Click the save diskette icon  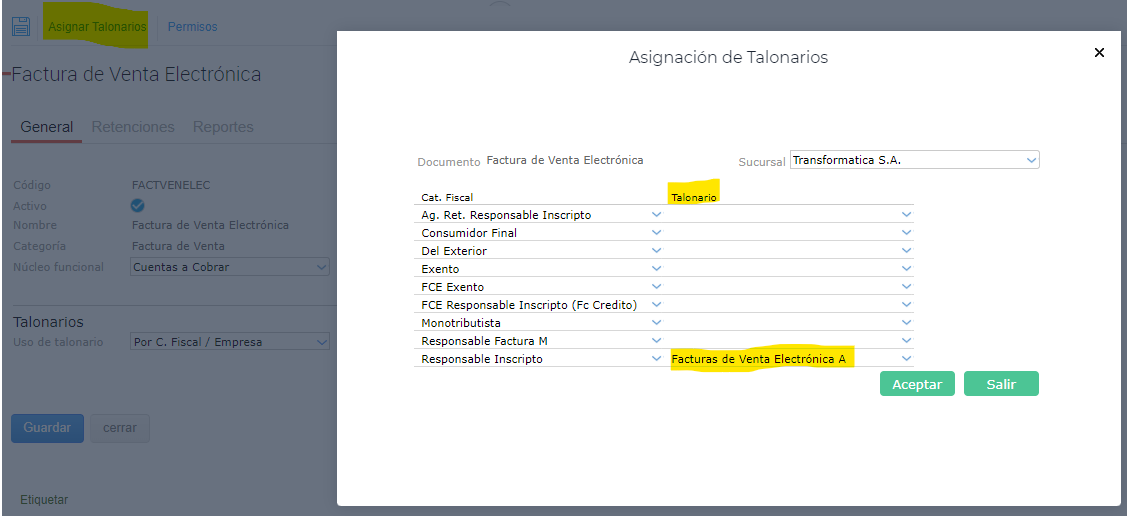(x=21, y=27)
